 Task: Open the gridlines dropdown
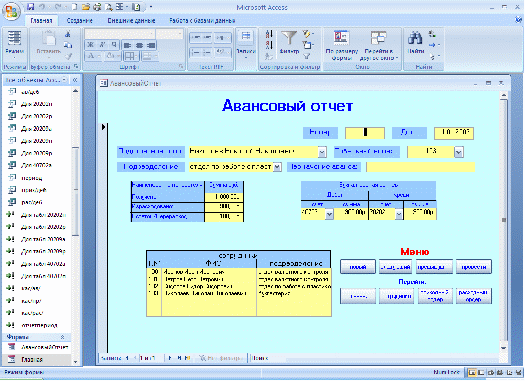point(131,56)
